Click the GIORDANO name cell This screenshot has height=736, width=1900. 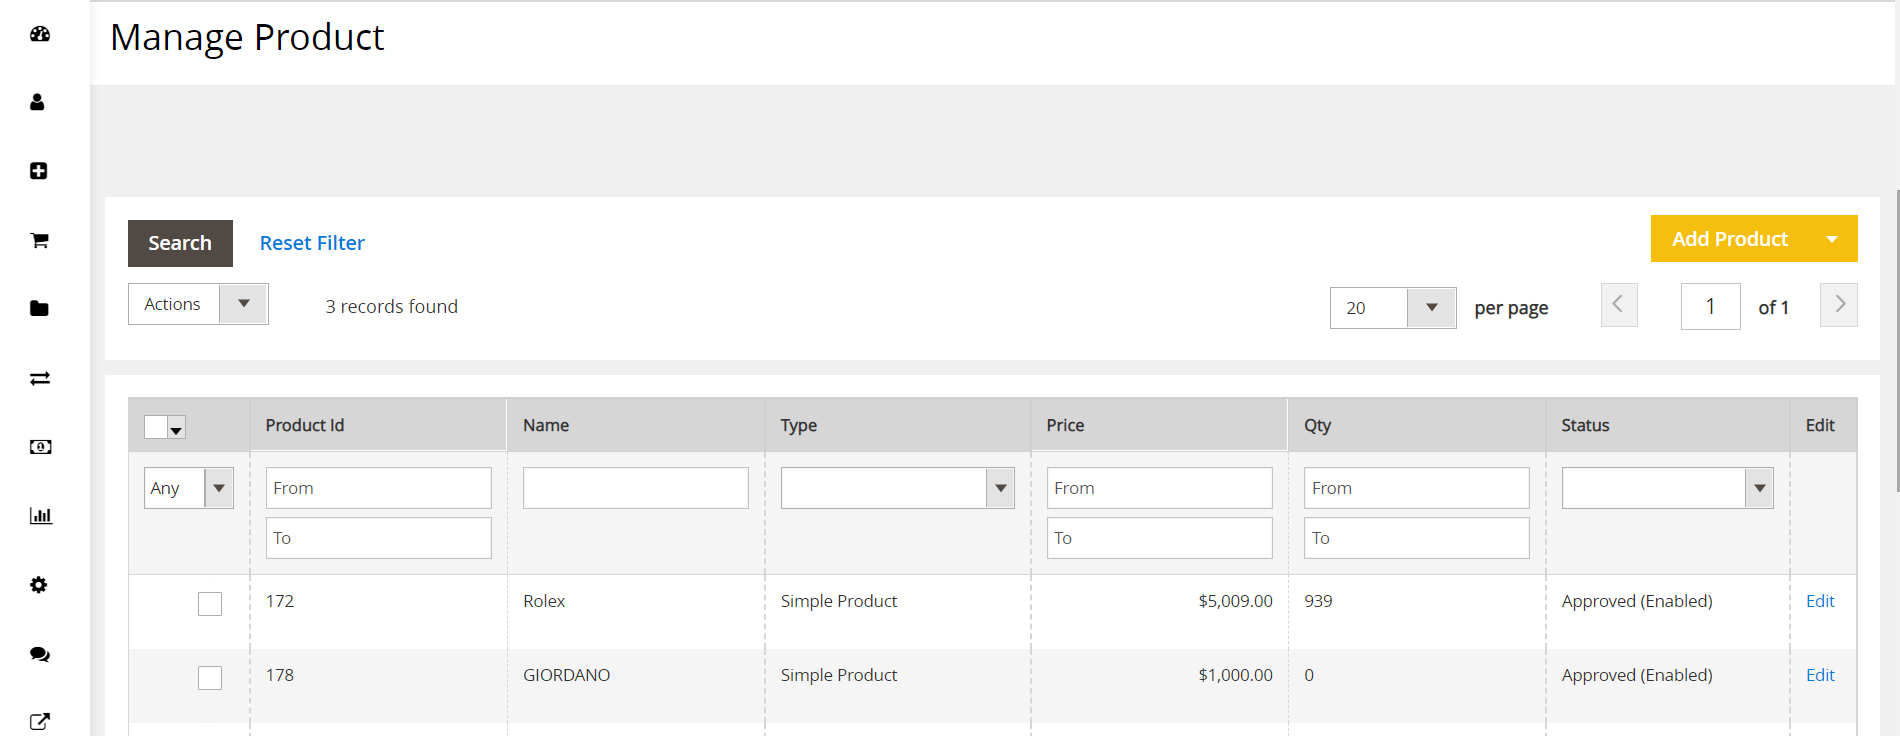[x=566, y=675]
